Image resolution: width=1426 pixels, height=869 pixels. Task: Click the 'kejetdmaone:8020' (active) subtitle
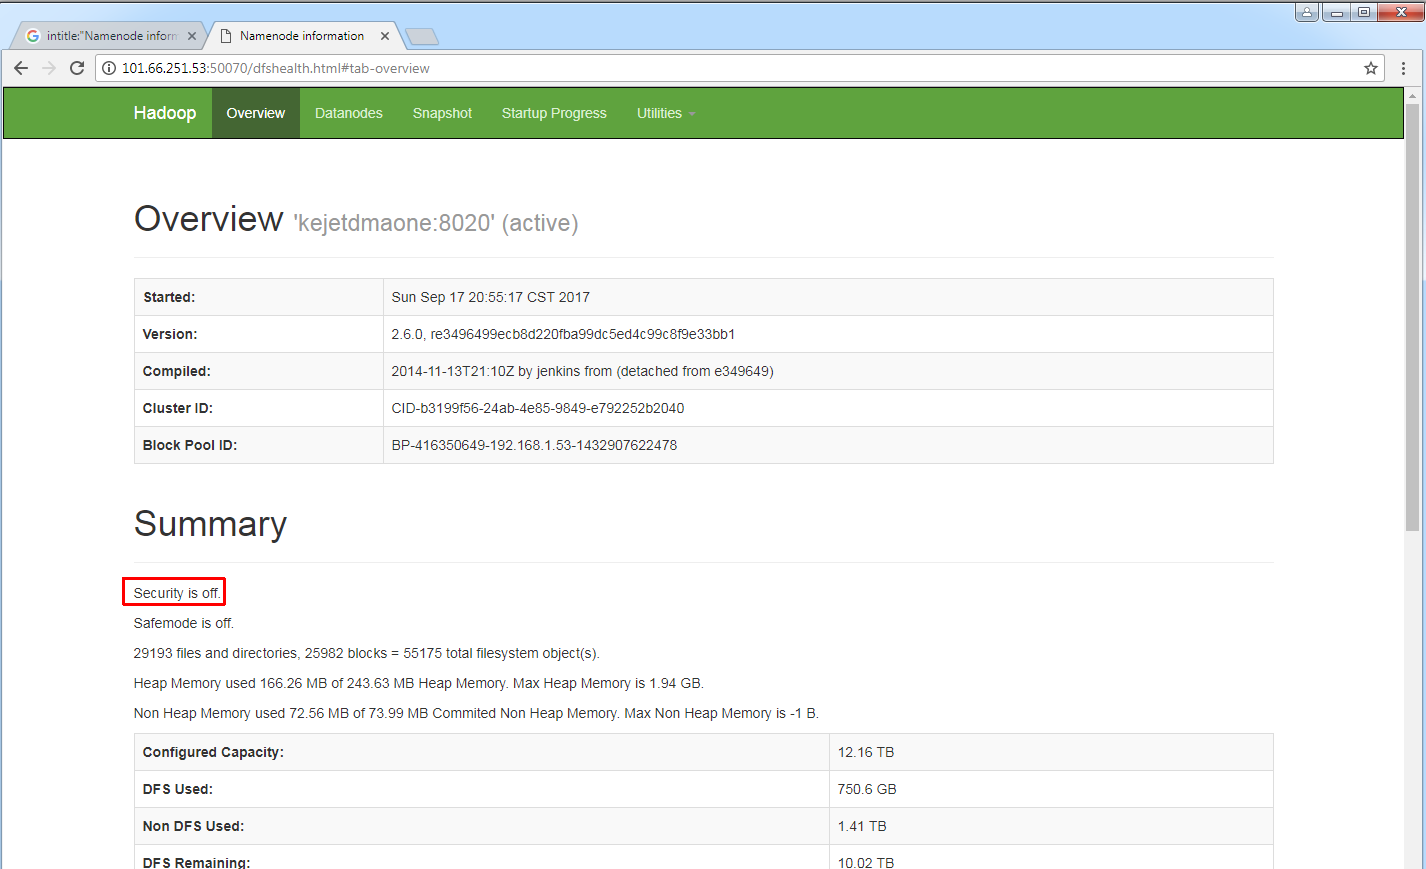[436, 223]
